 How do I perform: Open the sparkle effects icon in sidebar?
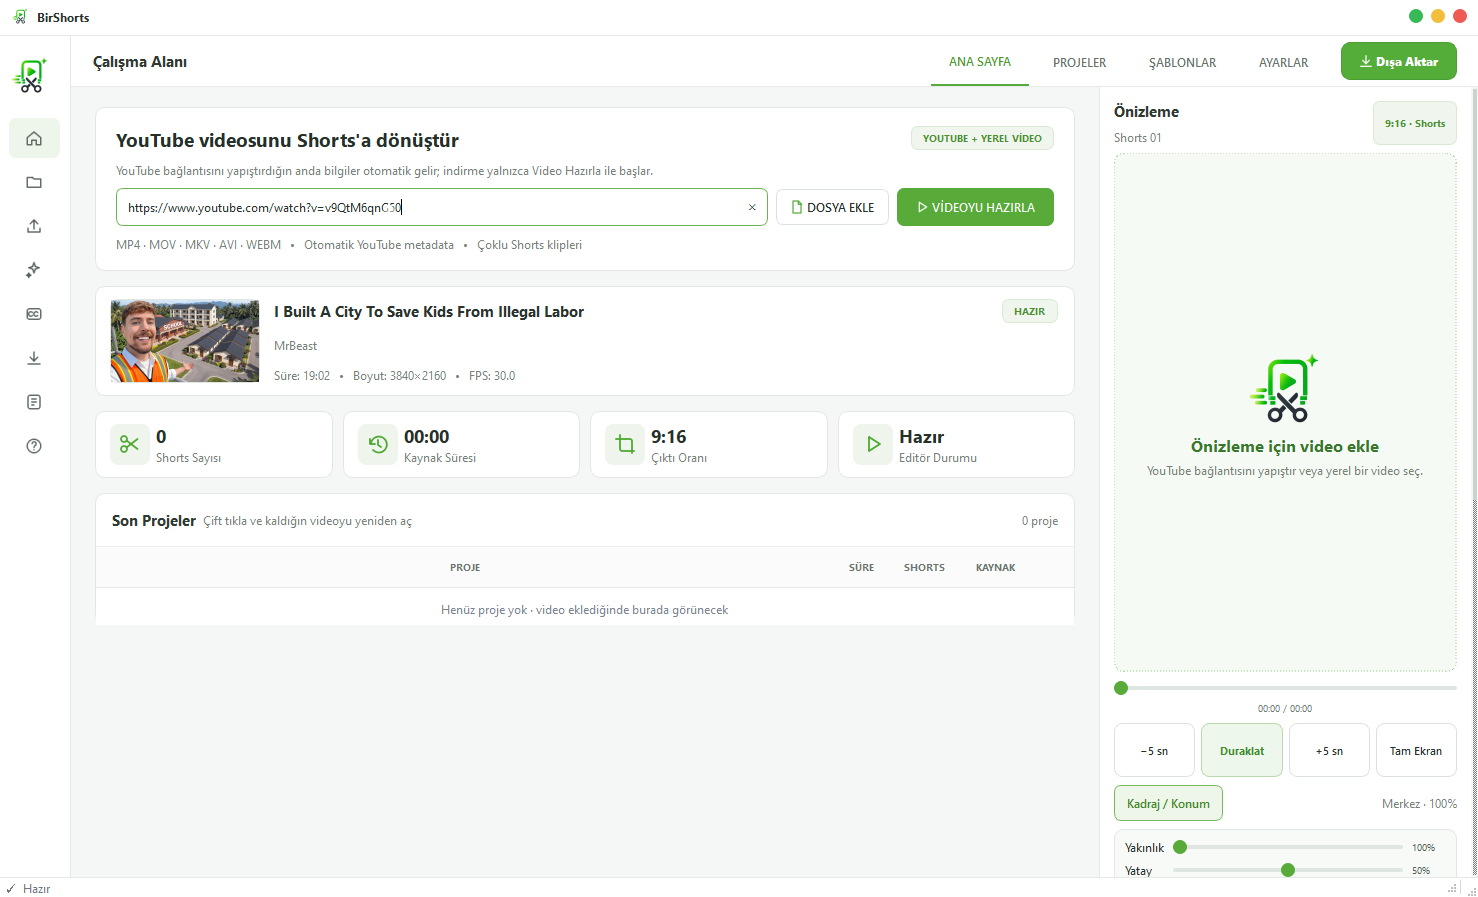click(x=34, y=270)
